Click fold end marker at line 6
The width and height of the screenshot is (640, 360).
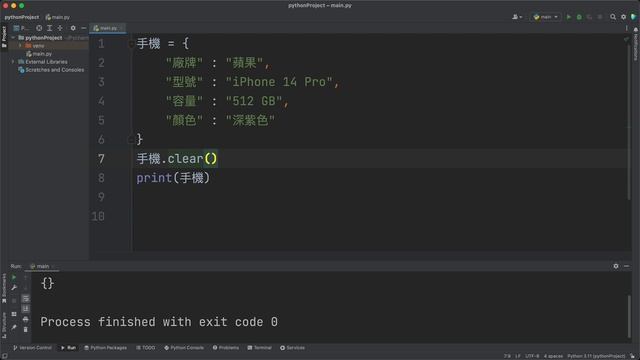pos(131,140)
